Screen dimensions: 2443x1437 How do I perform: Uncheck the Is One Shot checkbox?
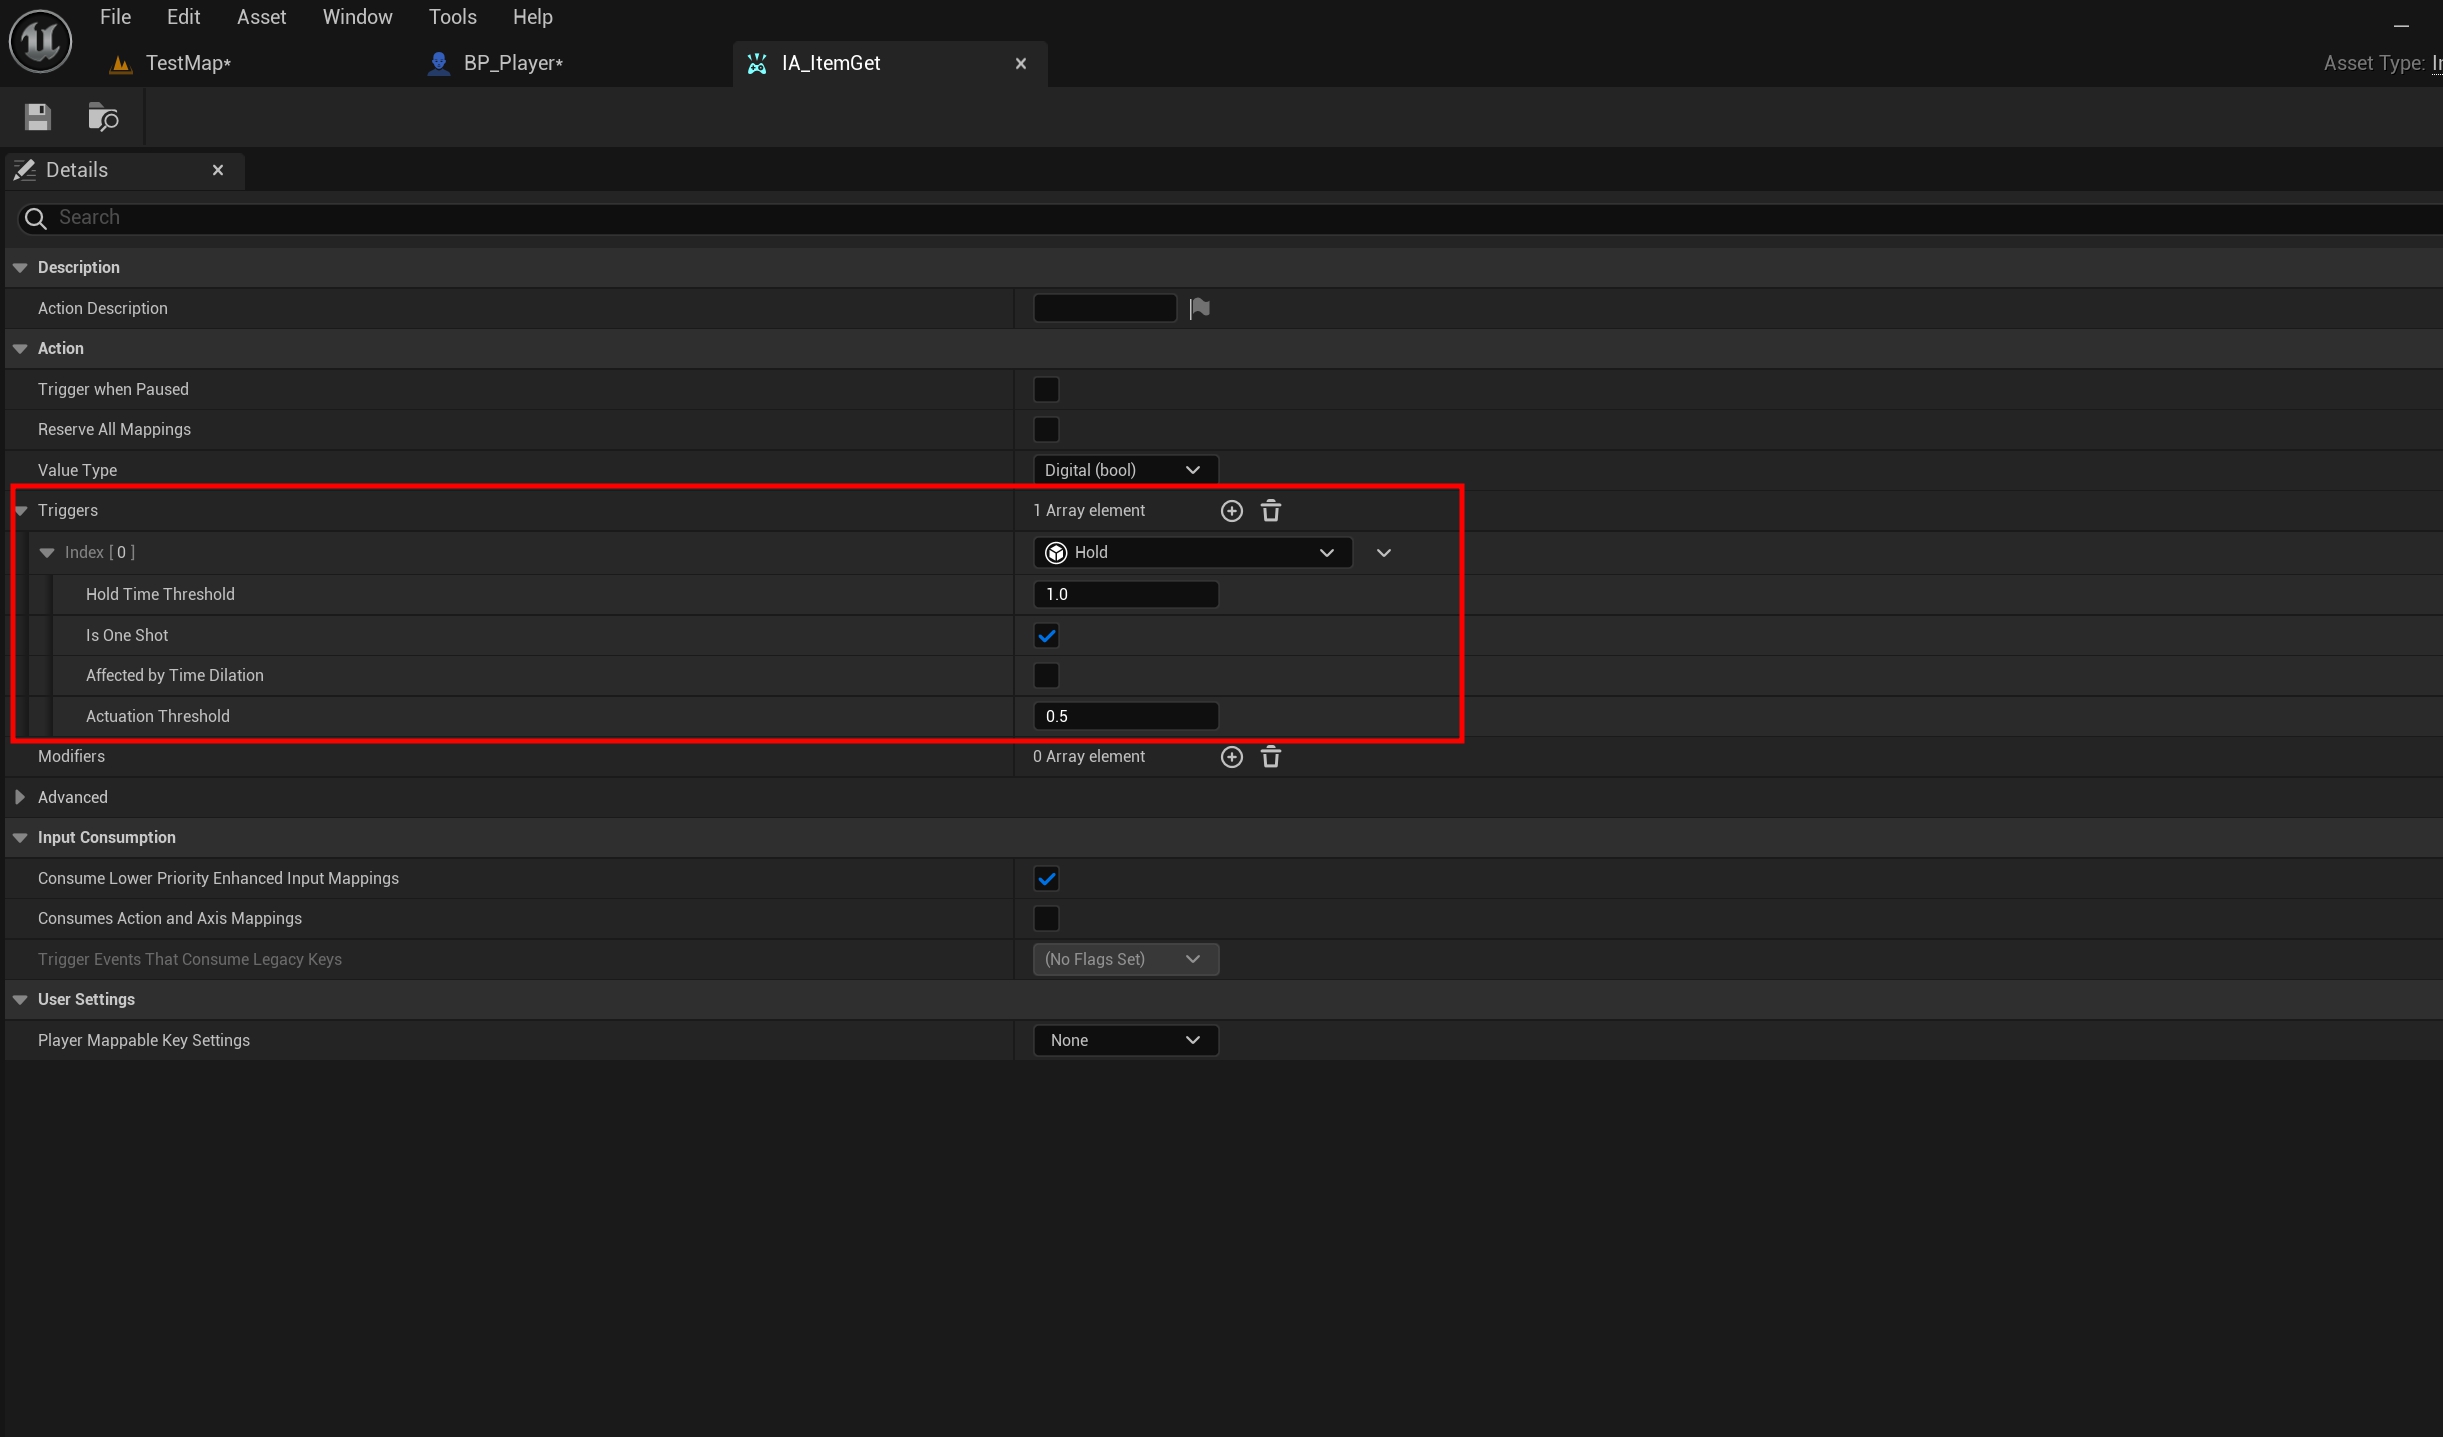(1046, 636)
